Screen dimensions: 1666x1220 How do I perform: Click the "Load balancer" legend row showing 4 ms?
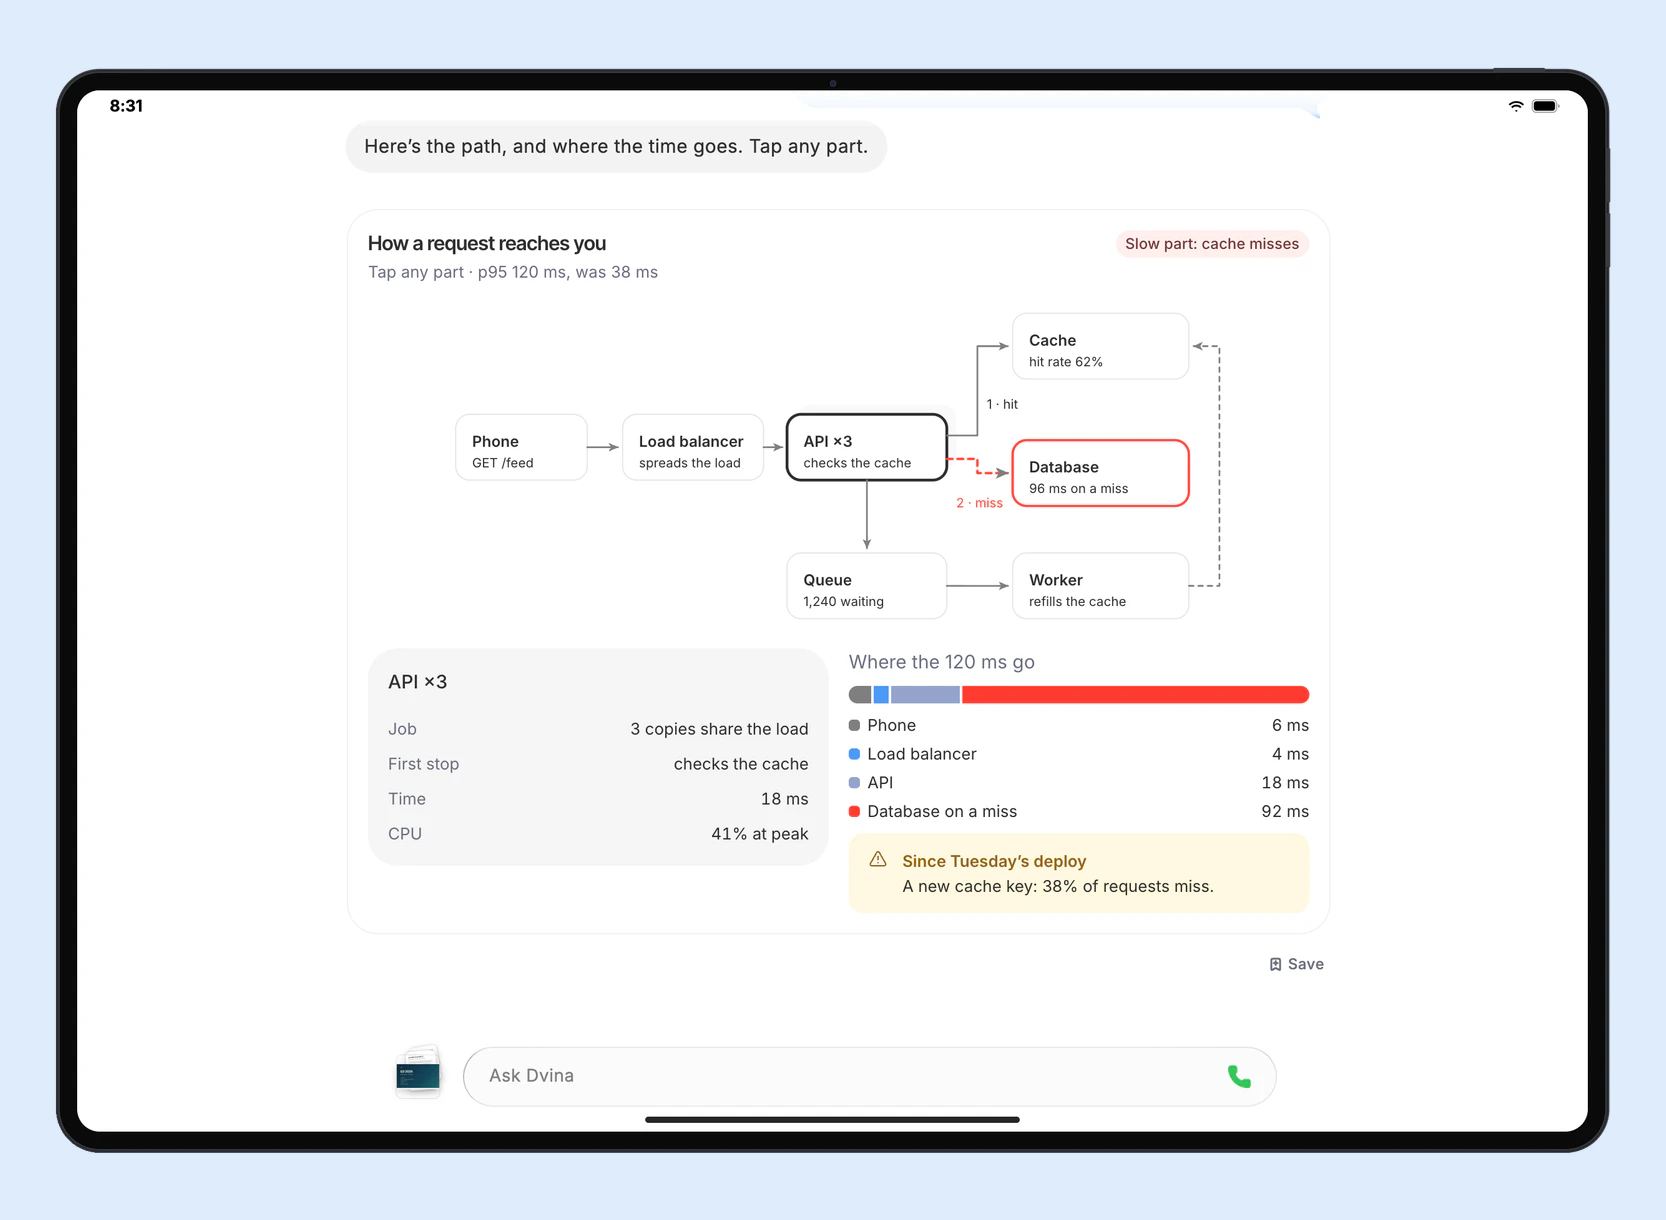[1079, 754]
